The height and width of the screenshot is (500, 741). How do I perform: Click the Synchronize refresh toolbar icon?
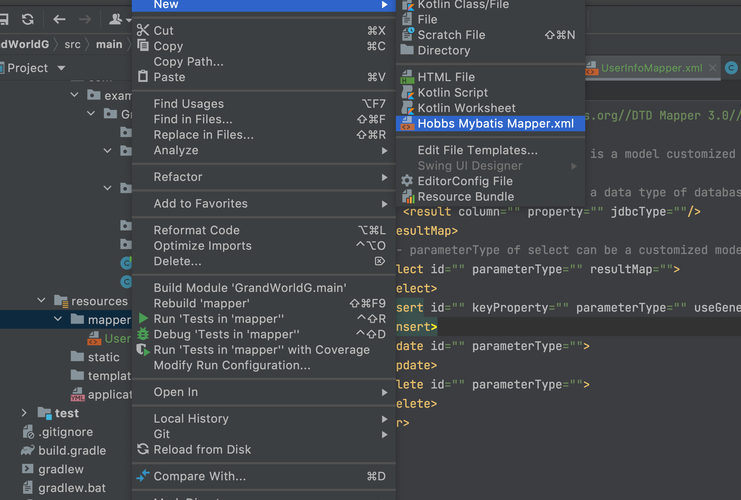pyautogui.click(x=28, y=19)
